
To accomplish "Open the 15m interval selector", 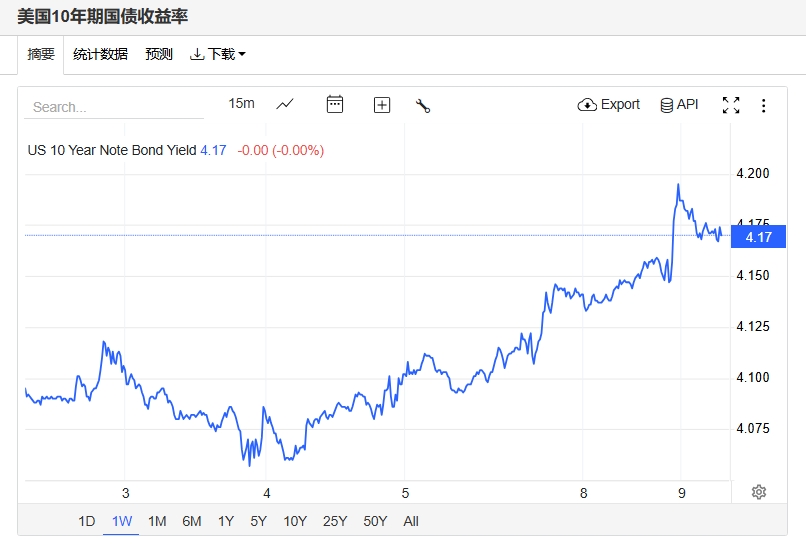I will pyautogui.click(x=241, y=103).
